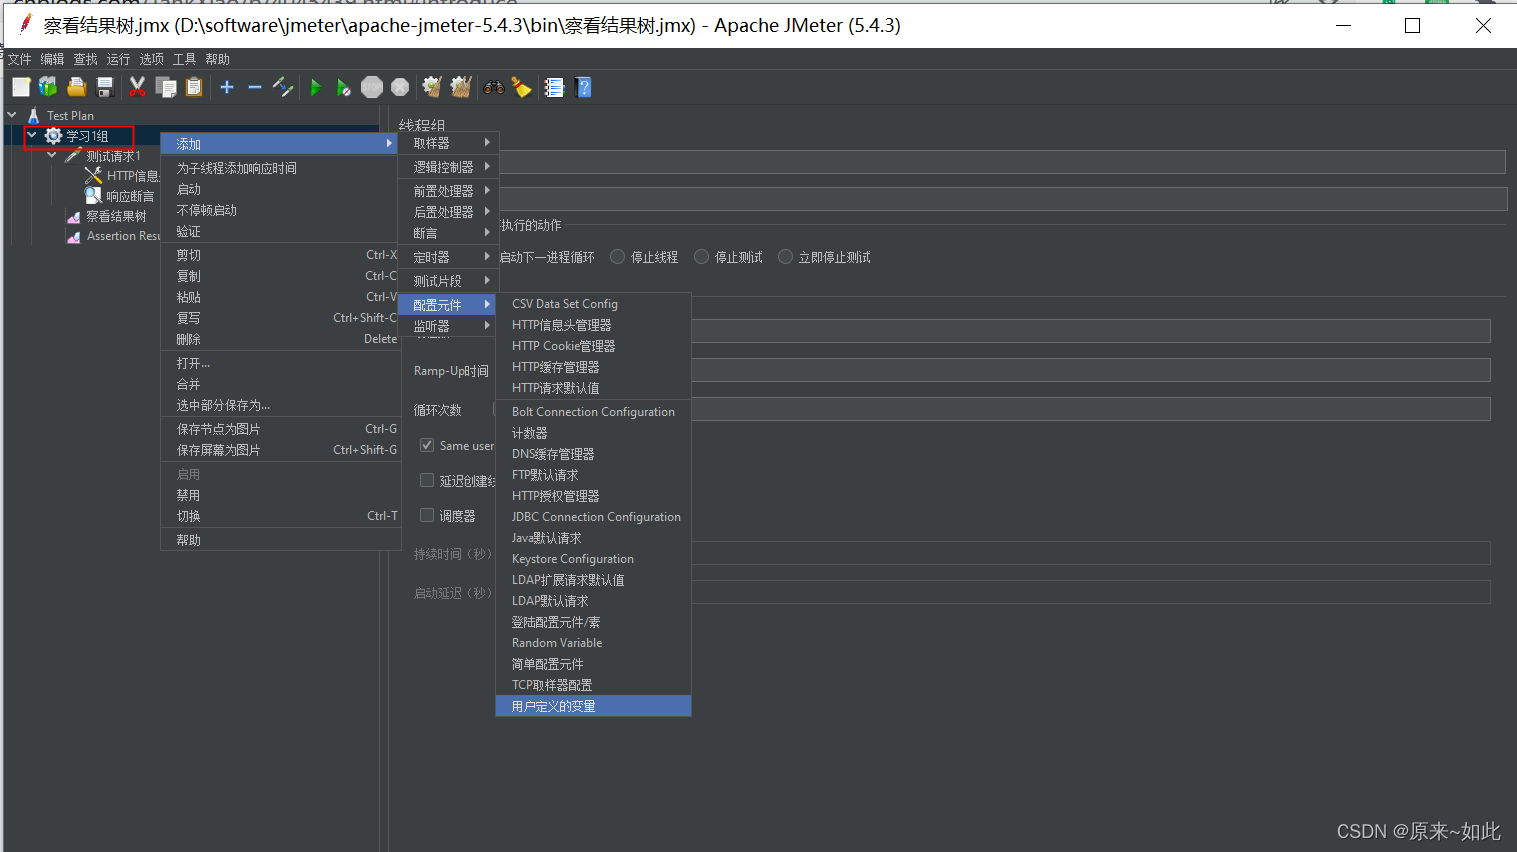Image resolution: width=1517 pixels, height=852 pixels.
Task: Save the test plan with floppy icon
Action: (105, 88)
